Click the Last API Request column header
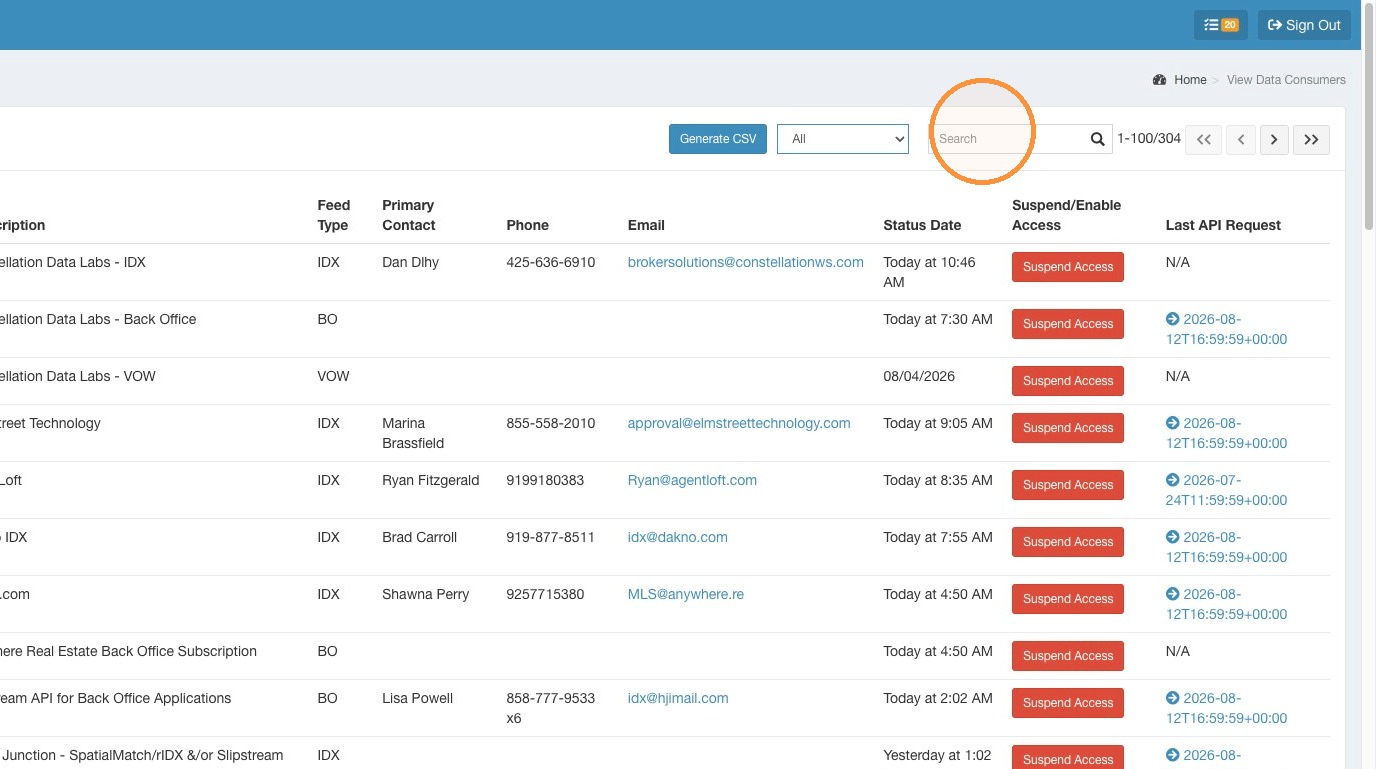Image resolution: width=1376 pixels, height=769 pixels. coord(1223,225)
